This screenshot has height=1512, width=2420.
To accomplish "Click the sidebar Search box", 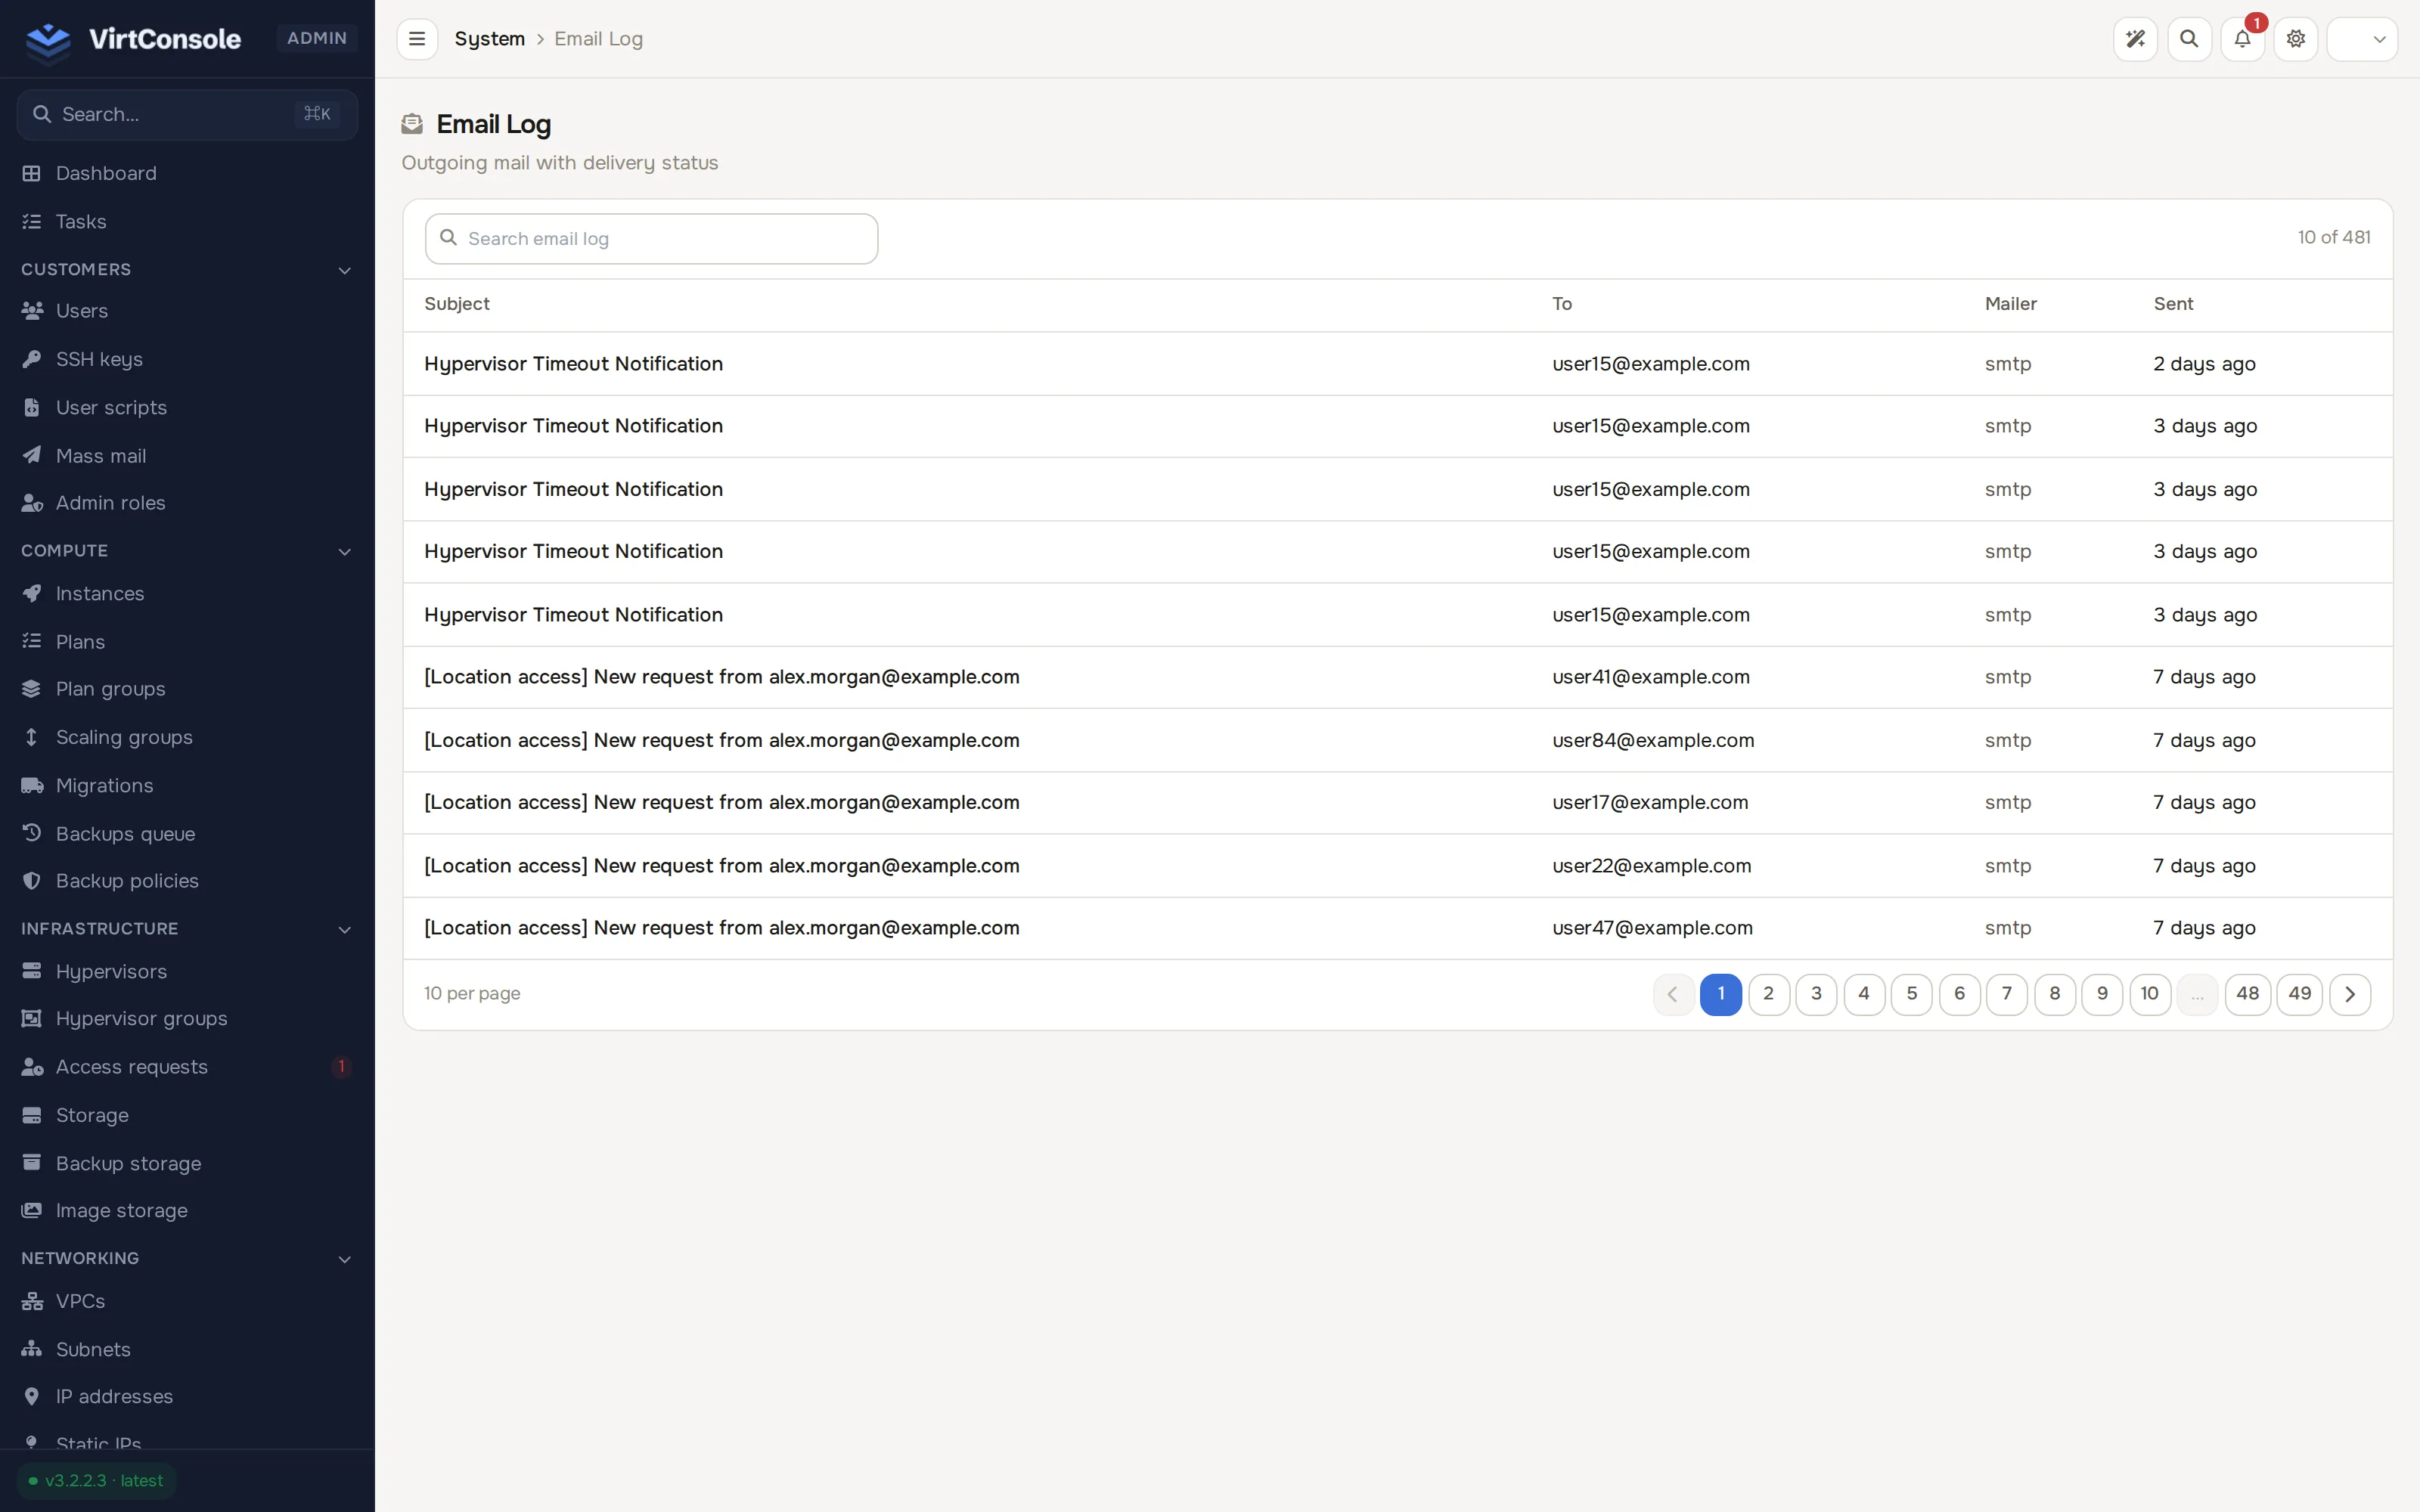I will [x=187, y=114].
